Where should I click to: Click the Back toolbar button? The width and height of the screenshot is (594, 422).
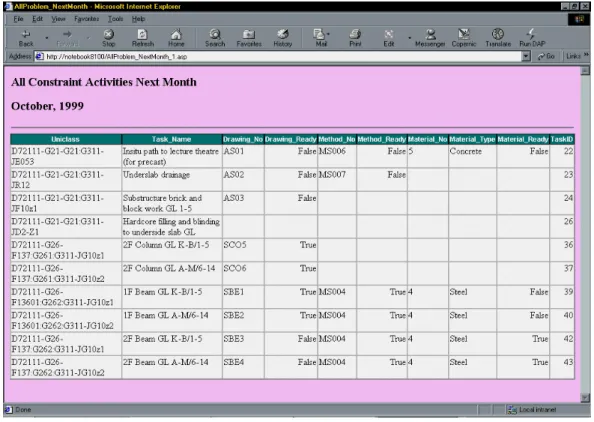(x=26, y=38)
